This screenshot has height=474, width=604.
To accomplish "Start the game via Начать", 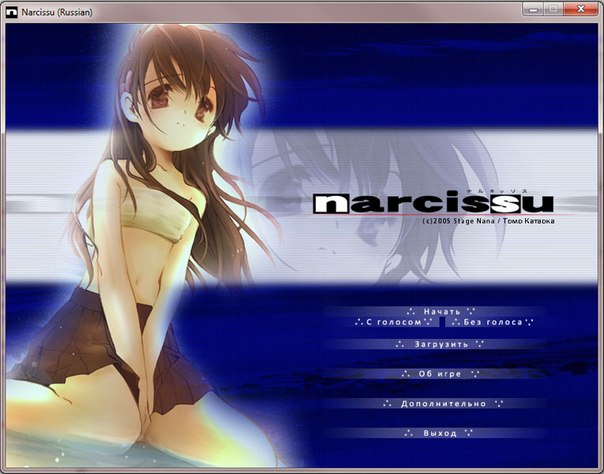I will [x=441, y=311].
